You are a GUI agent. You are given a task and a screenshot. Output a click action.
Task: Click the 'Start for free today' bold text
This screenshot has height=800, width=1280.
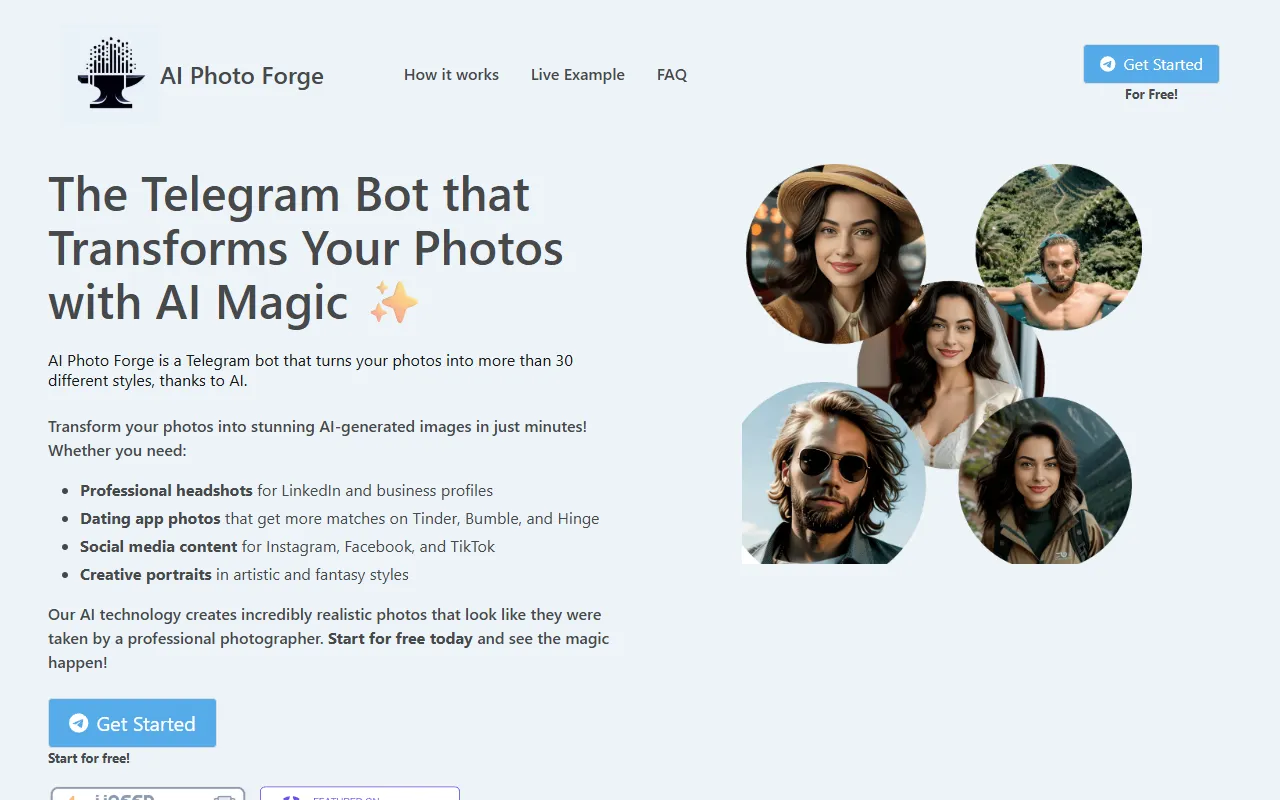click(x=400, y=638)
